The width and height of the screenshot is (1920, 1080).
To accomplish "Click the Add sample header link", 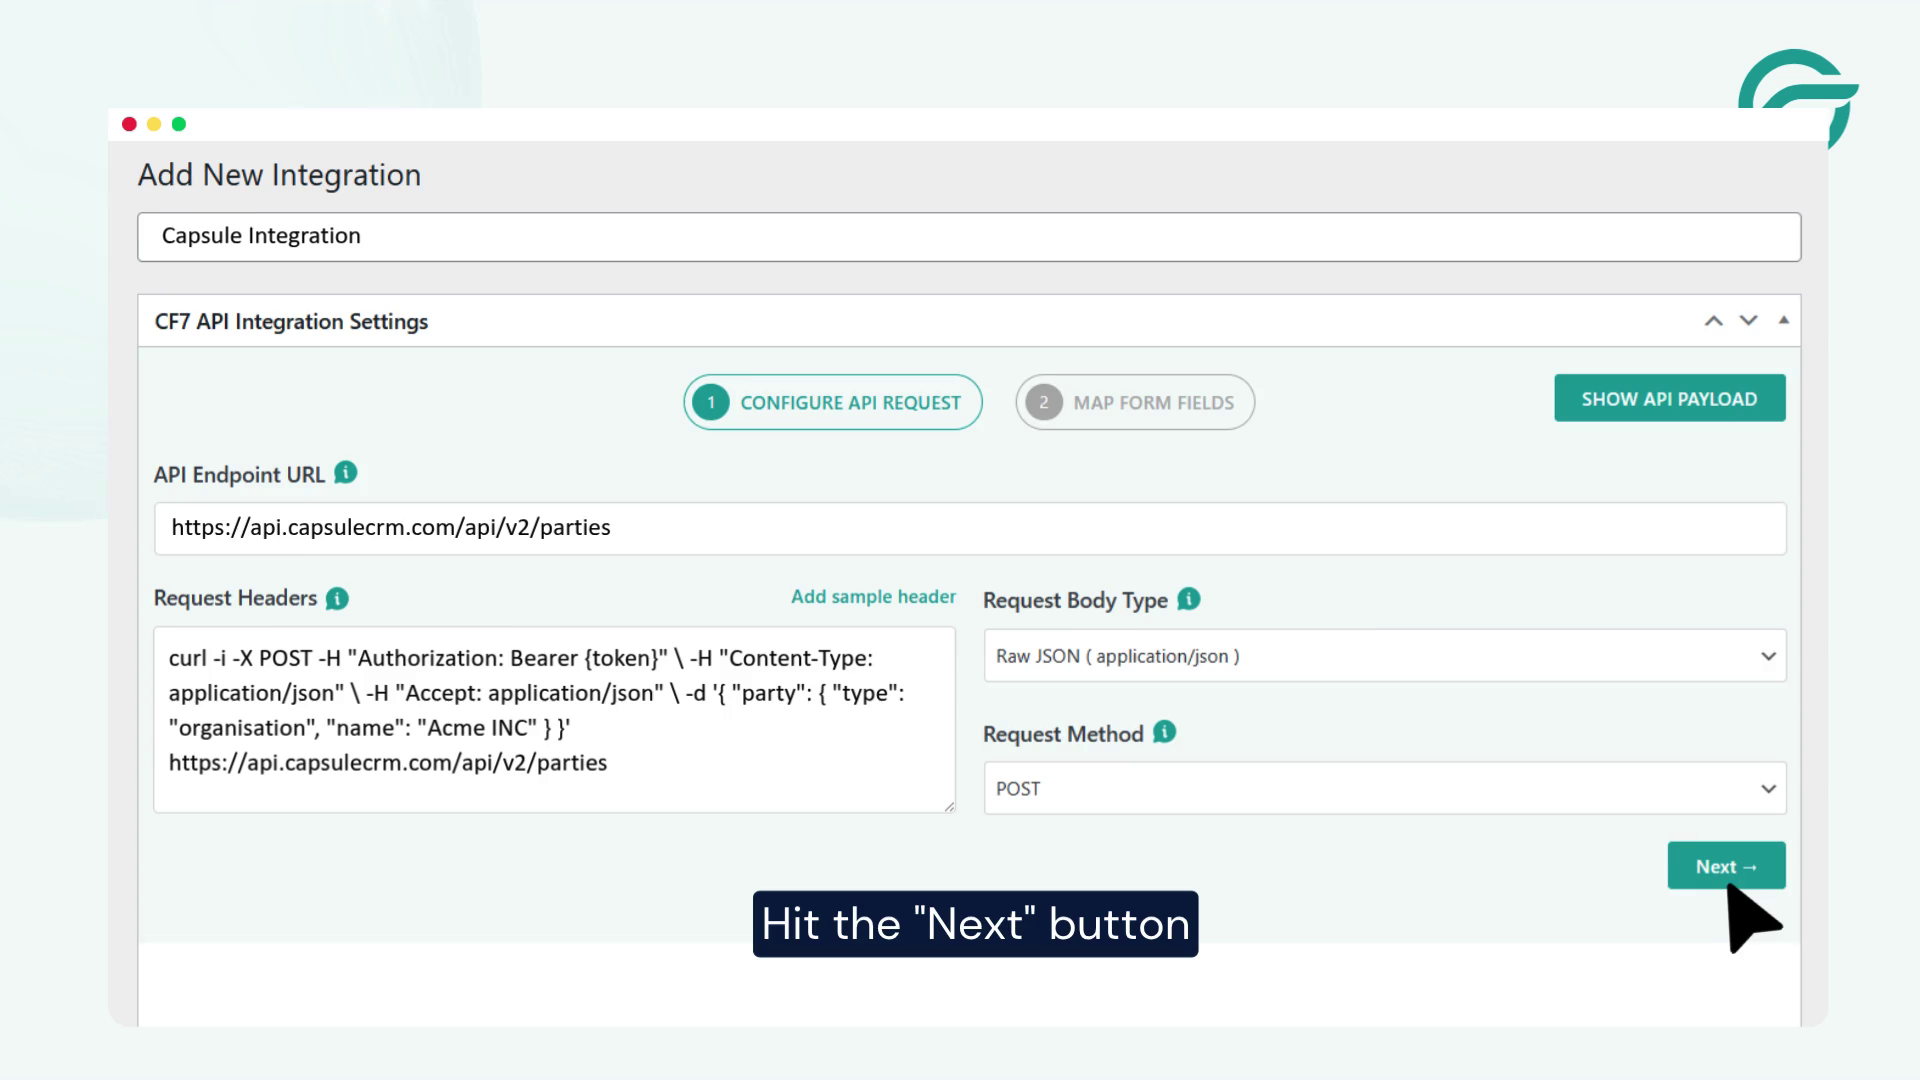I will click(x=874, y=597).
